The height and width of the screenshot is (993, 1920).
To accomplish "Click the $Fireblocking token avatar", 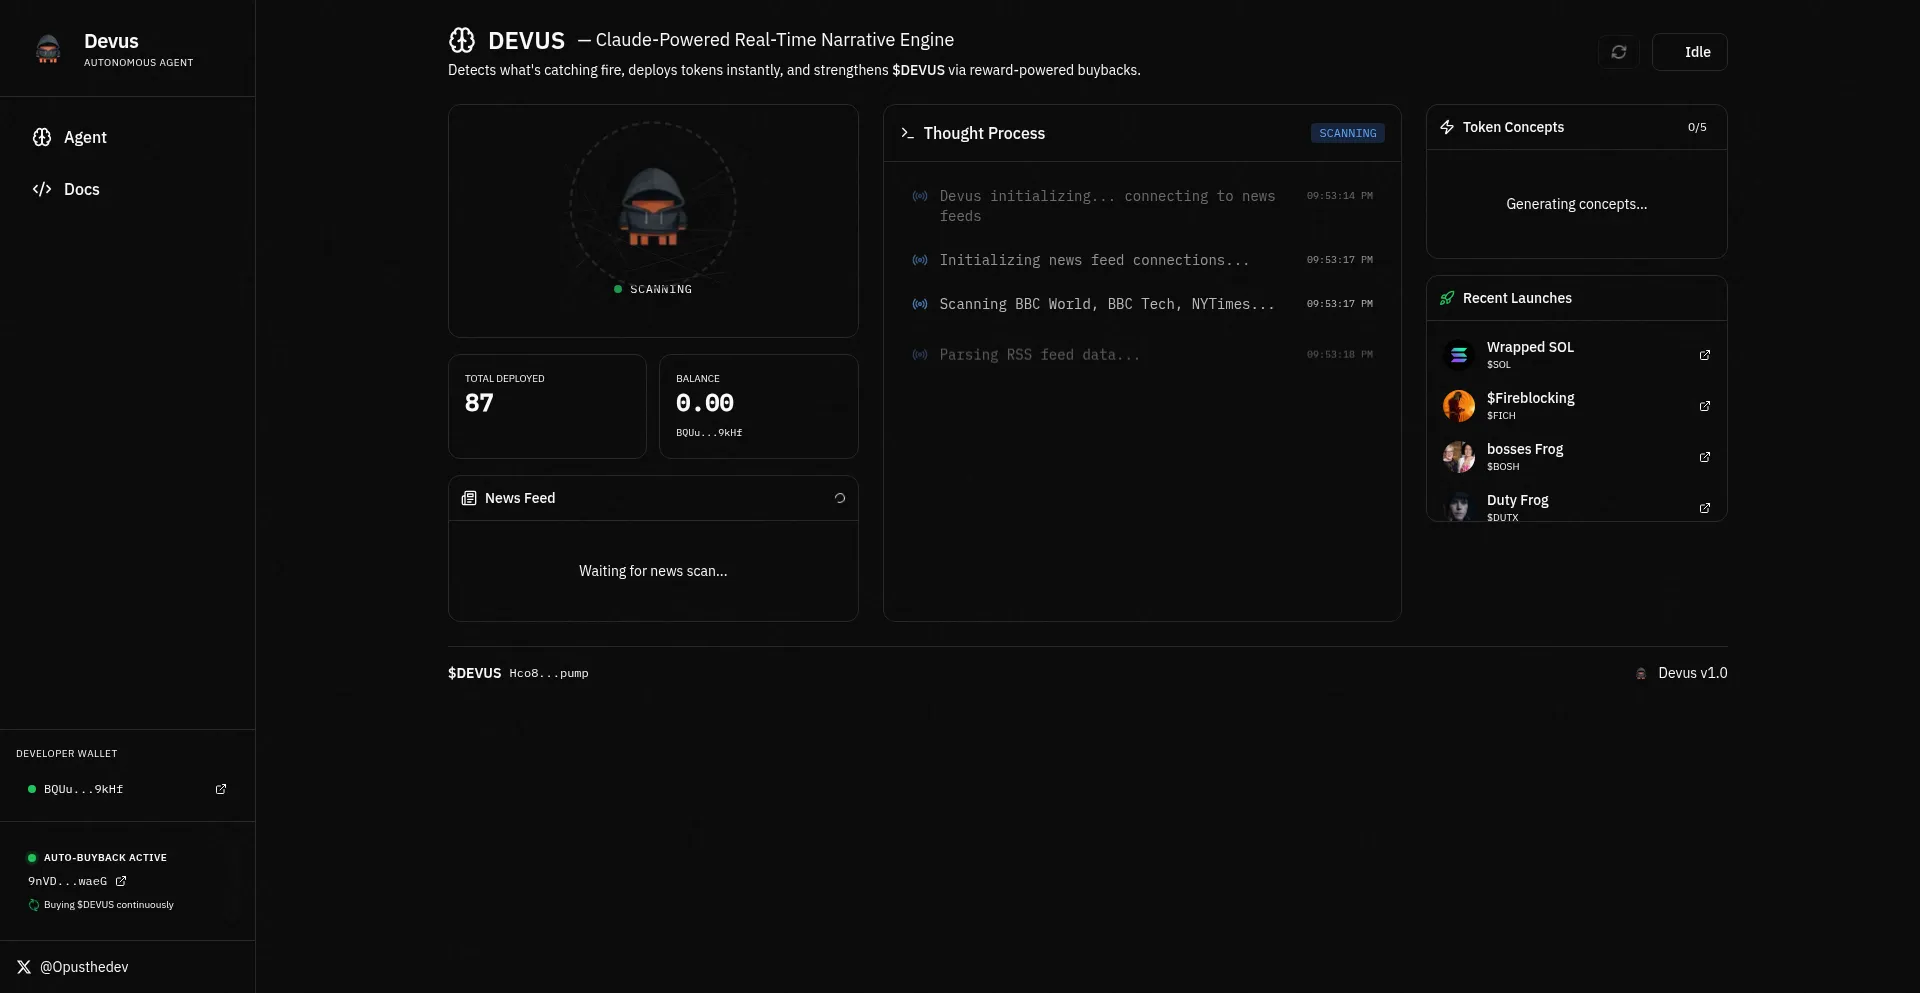I will pos(1458,406).
